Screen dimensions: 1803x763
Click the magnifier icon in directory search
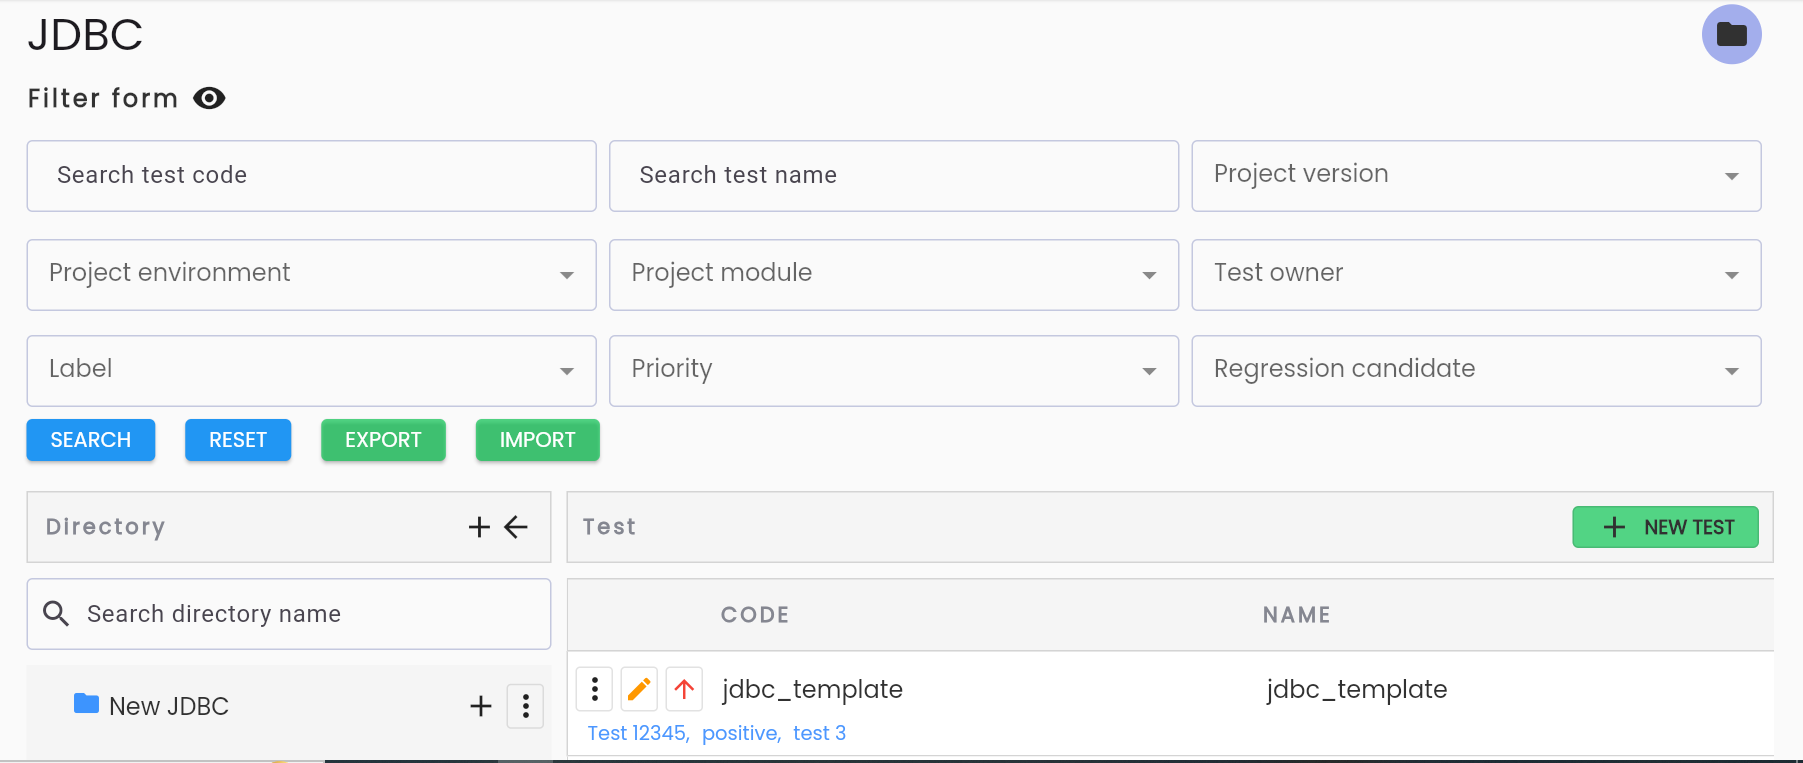56,613
